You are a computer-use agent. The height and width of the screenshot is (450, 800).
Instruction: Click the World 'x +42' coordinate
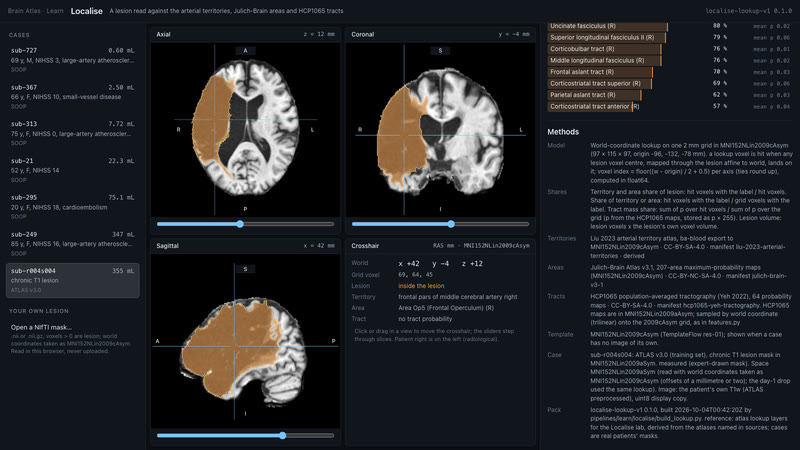click(409, 264)
